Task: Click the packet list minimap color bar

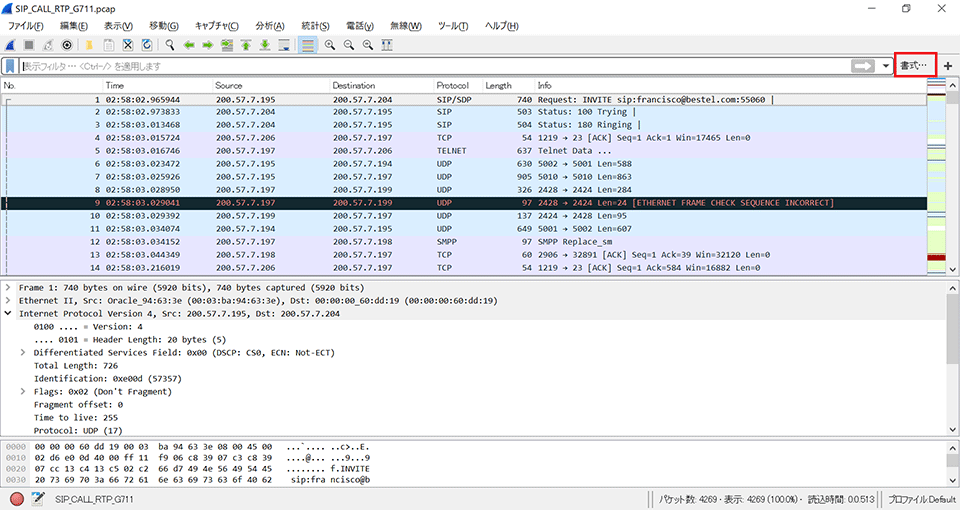Action: pos(937,176)
